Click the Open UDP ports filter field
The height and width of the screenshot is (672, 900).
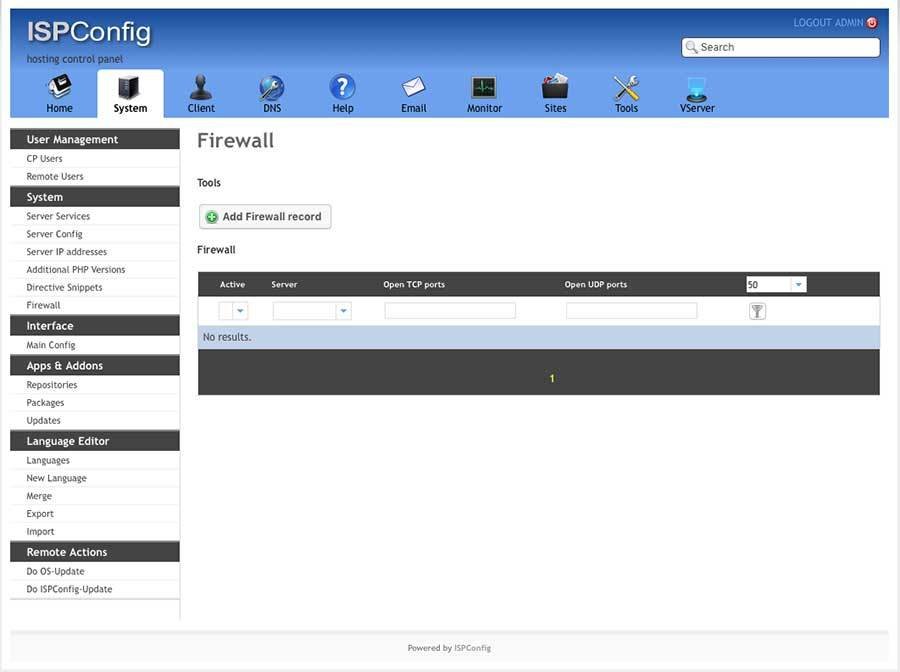(x=631, y=311)
